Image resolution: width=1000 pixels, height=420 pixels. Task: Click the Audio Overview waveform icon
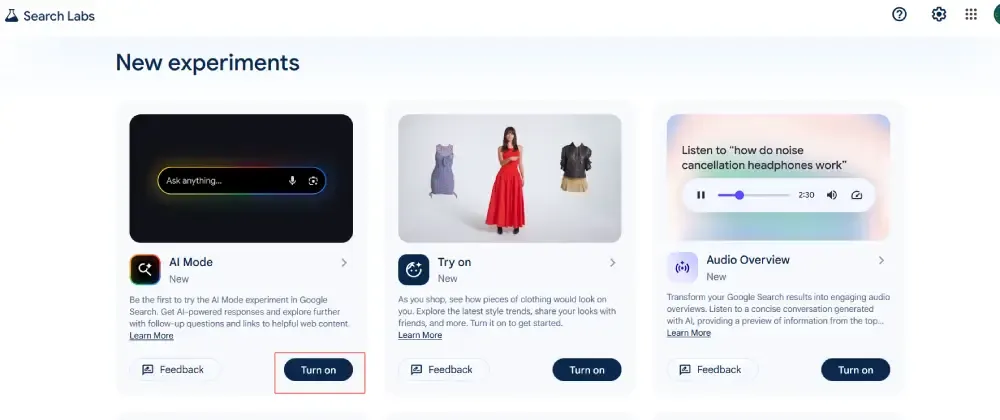pyautogui.click(x=682, y=267)
